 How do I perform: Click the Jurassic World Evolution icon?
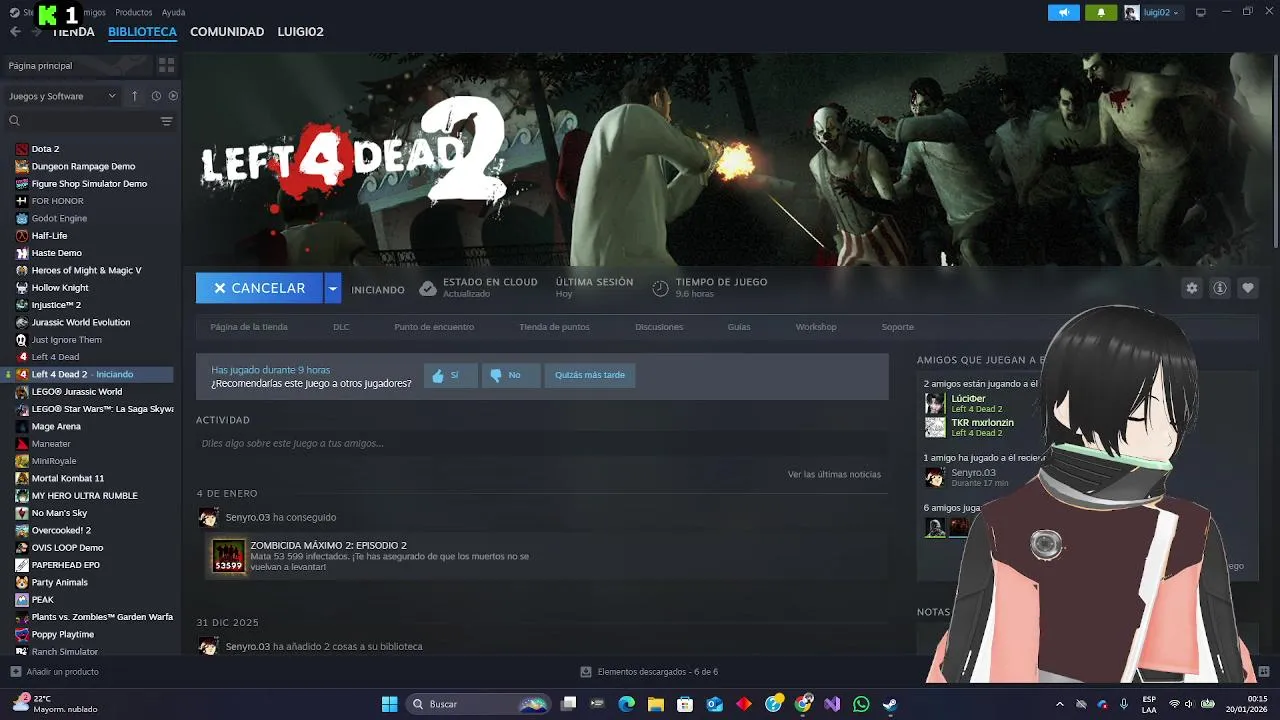point(22,322)
